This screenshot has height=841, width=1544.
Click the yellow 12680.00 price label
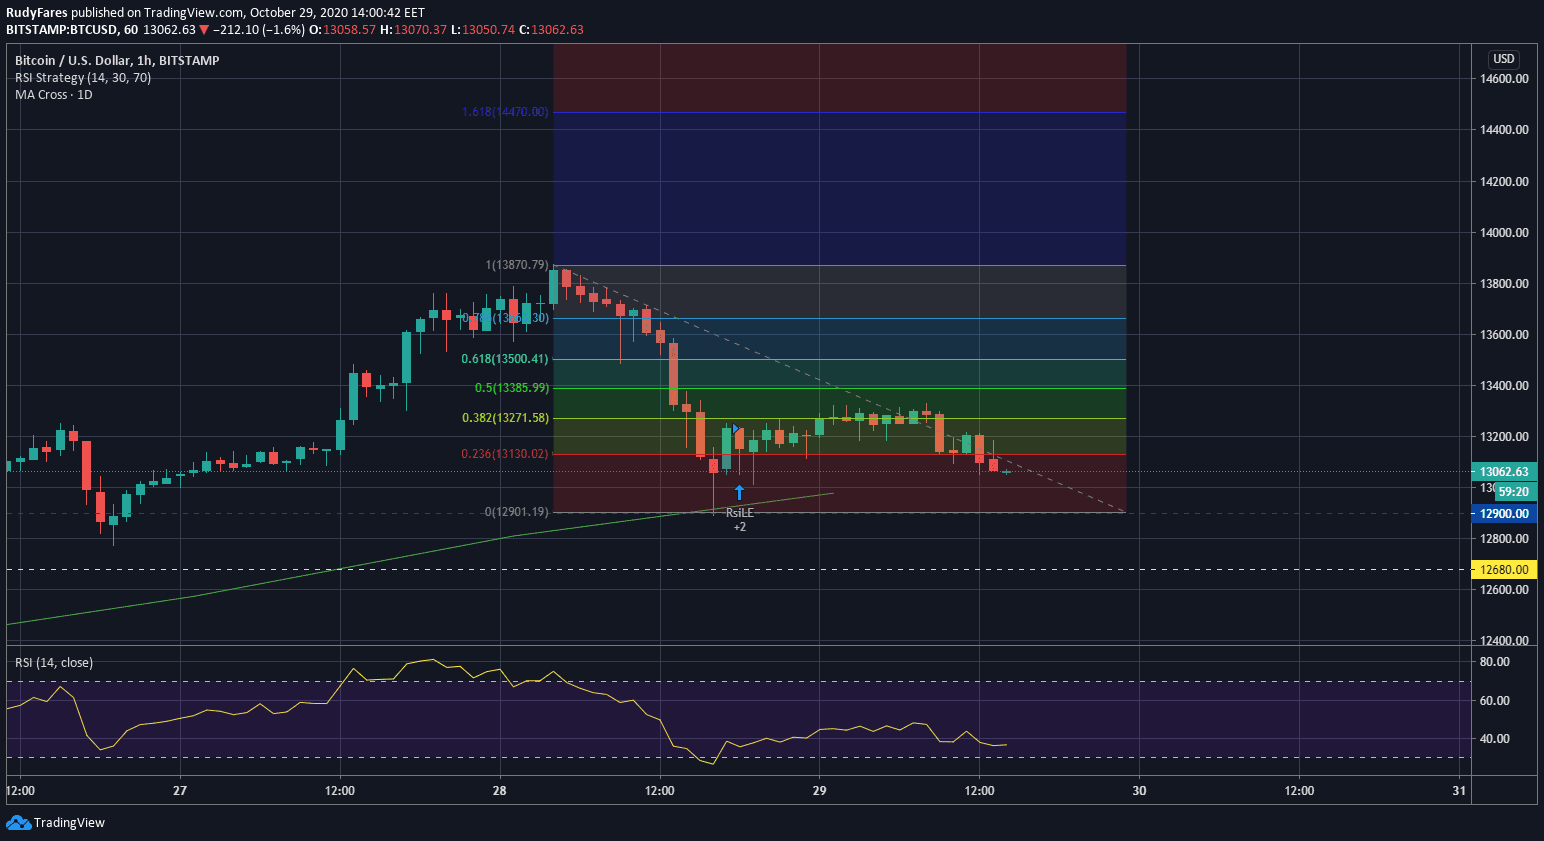point(1503,570)
